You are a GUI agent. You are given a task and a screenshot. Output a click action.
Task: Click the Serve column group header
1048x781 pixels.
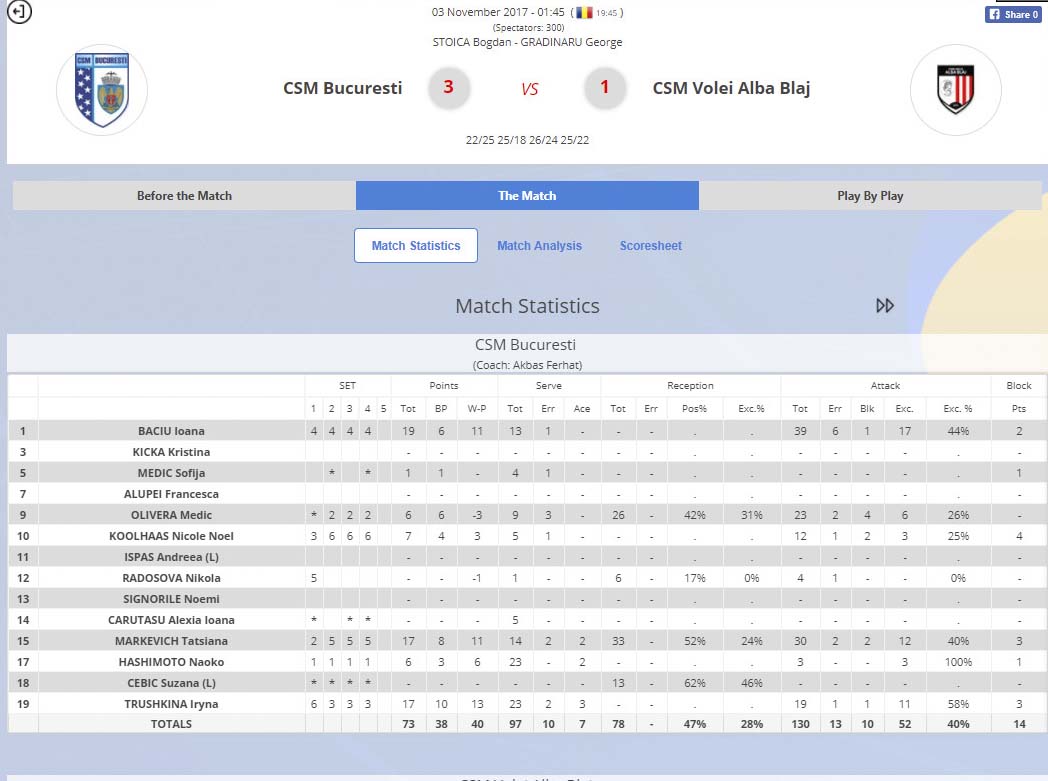[549, 385]
